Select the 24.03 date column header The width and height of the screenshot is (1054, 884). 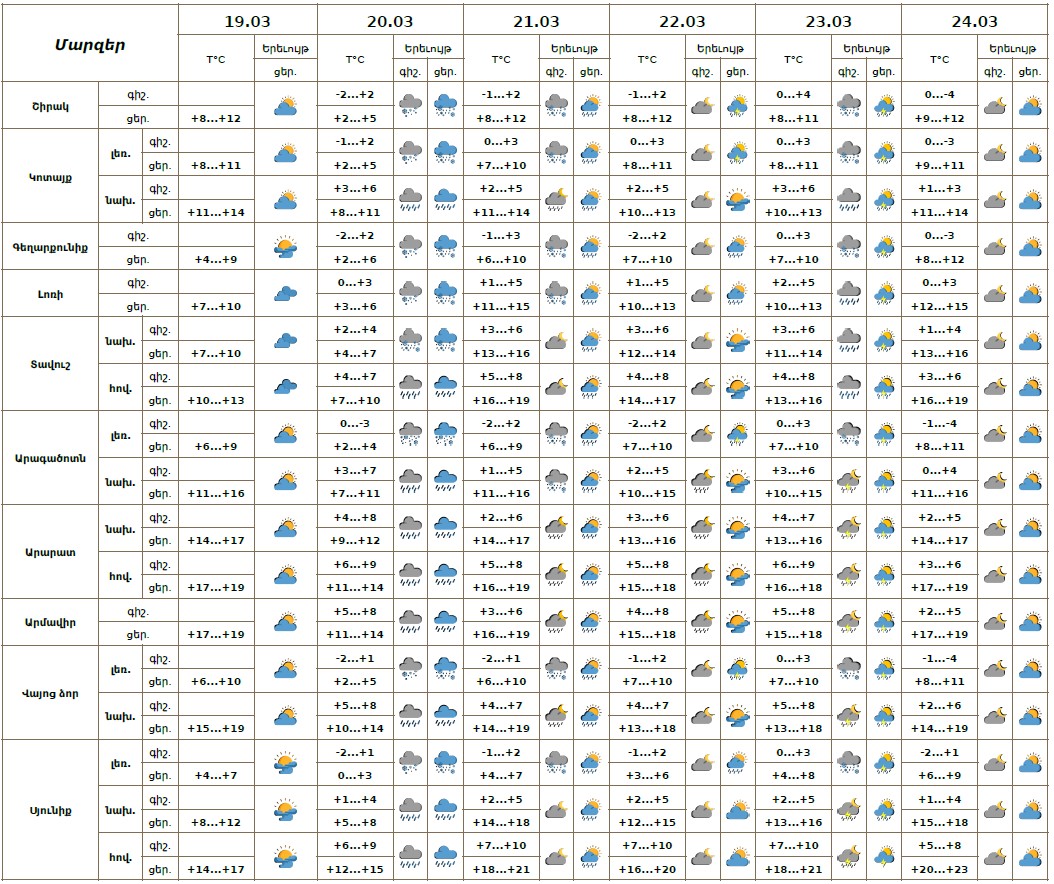click(974, 21)
